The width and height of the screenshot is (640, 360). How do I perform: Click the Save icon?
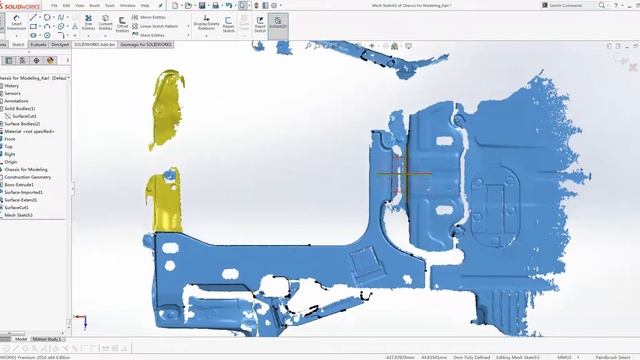(202, 5)
